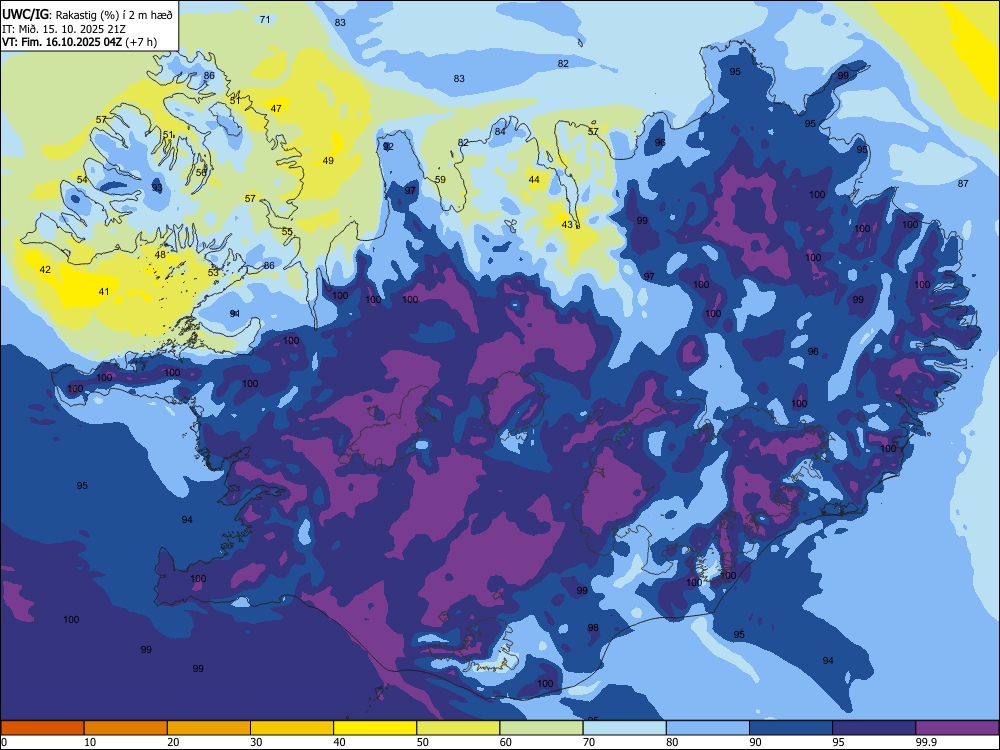Click the '87' humidity value on the map

click(963, 184)
